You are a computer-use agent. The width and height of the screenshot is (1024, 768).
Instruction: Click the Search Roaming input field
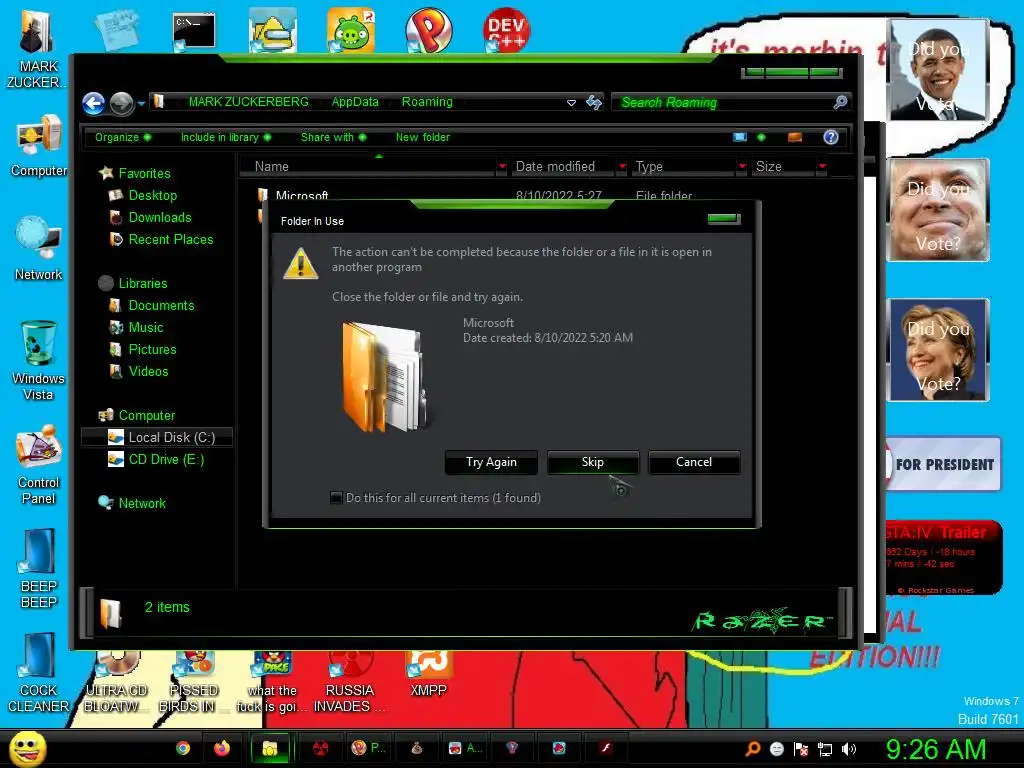[x=722, y=103]
